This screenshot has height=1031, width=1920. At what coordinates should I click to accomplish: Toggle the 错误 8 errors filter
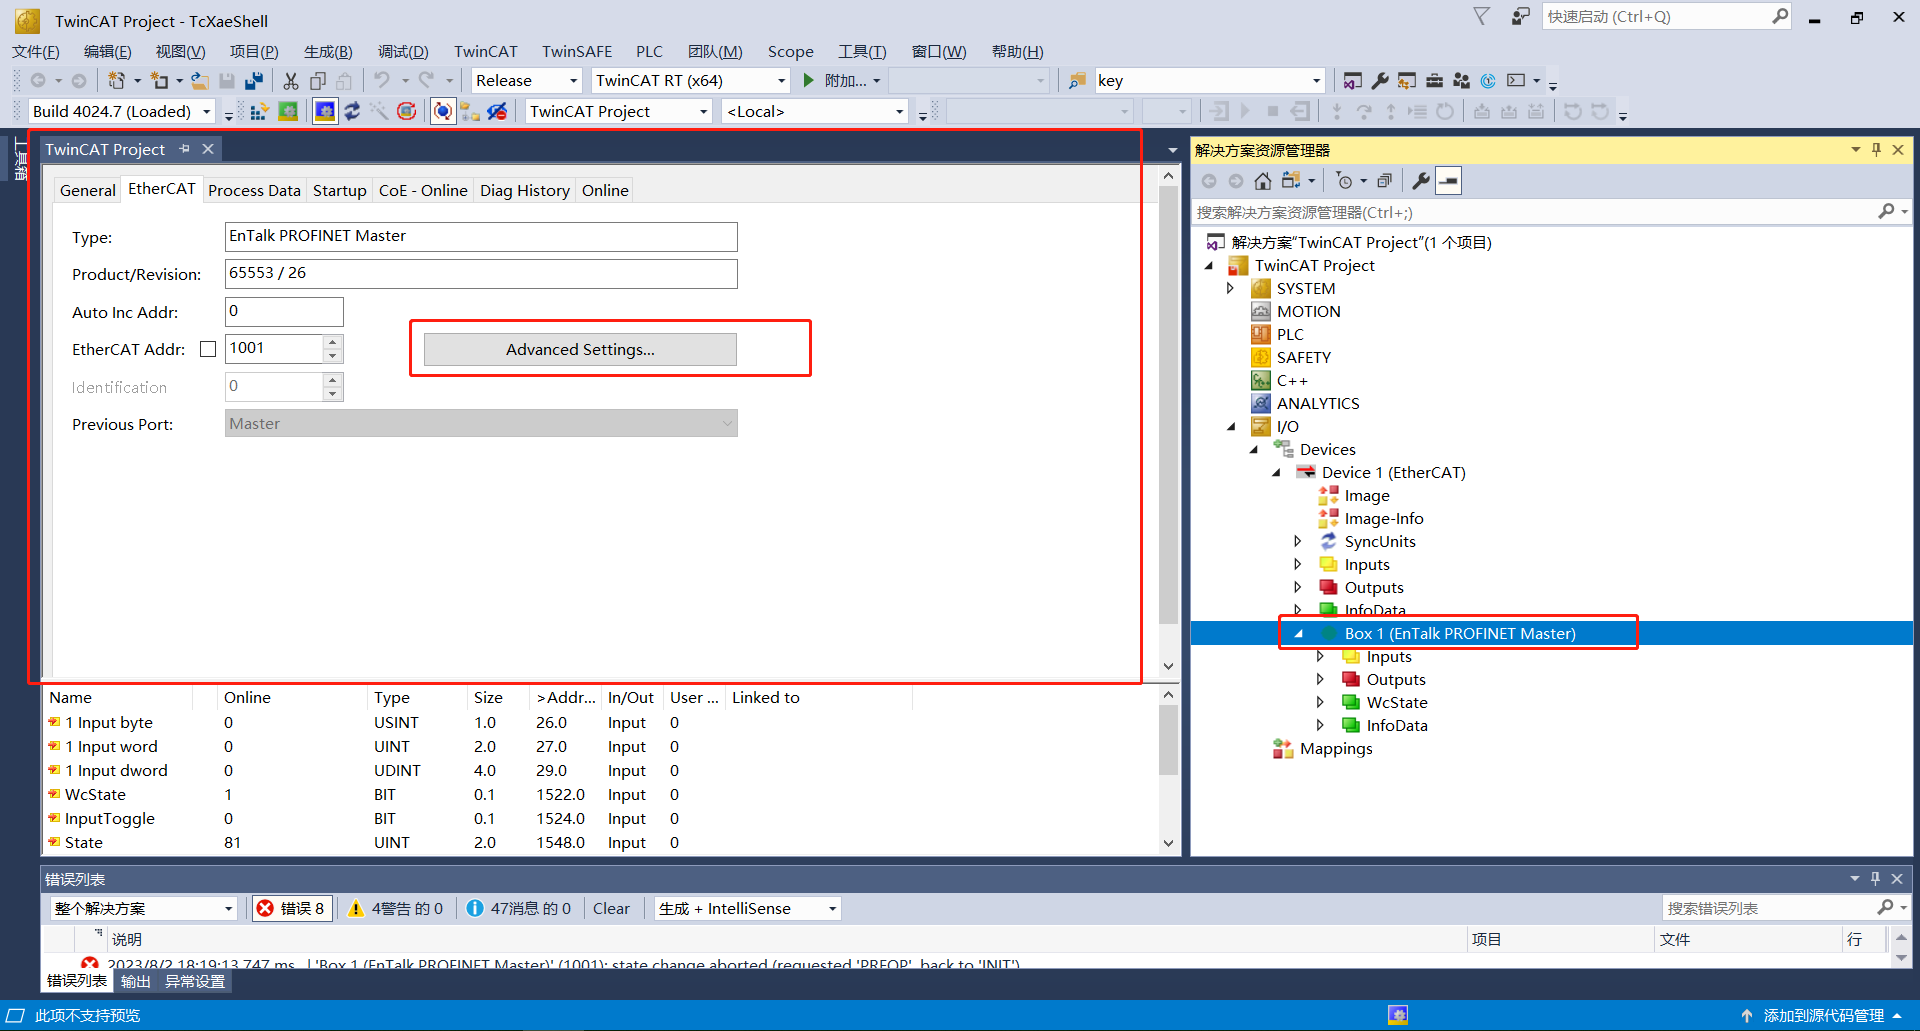coord(291,908)
